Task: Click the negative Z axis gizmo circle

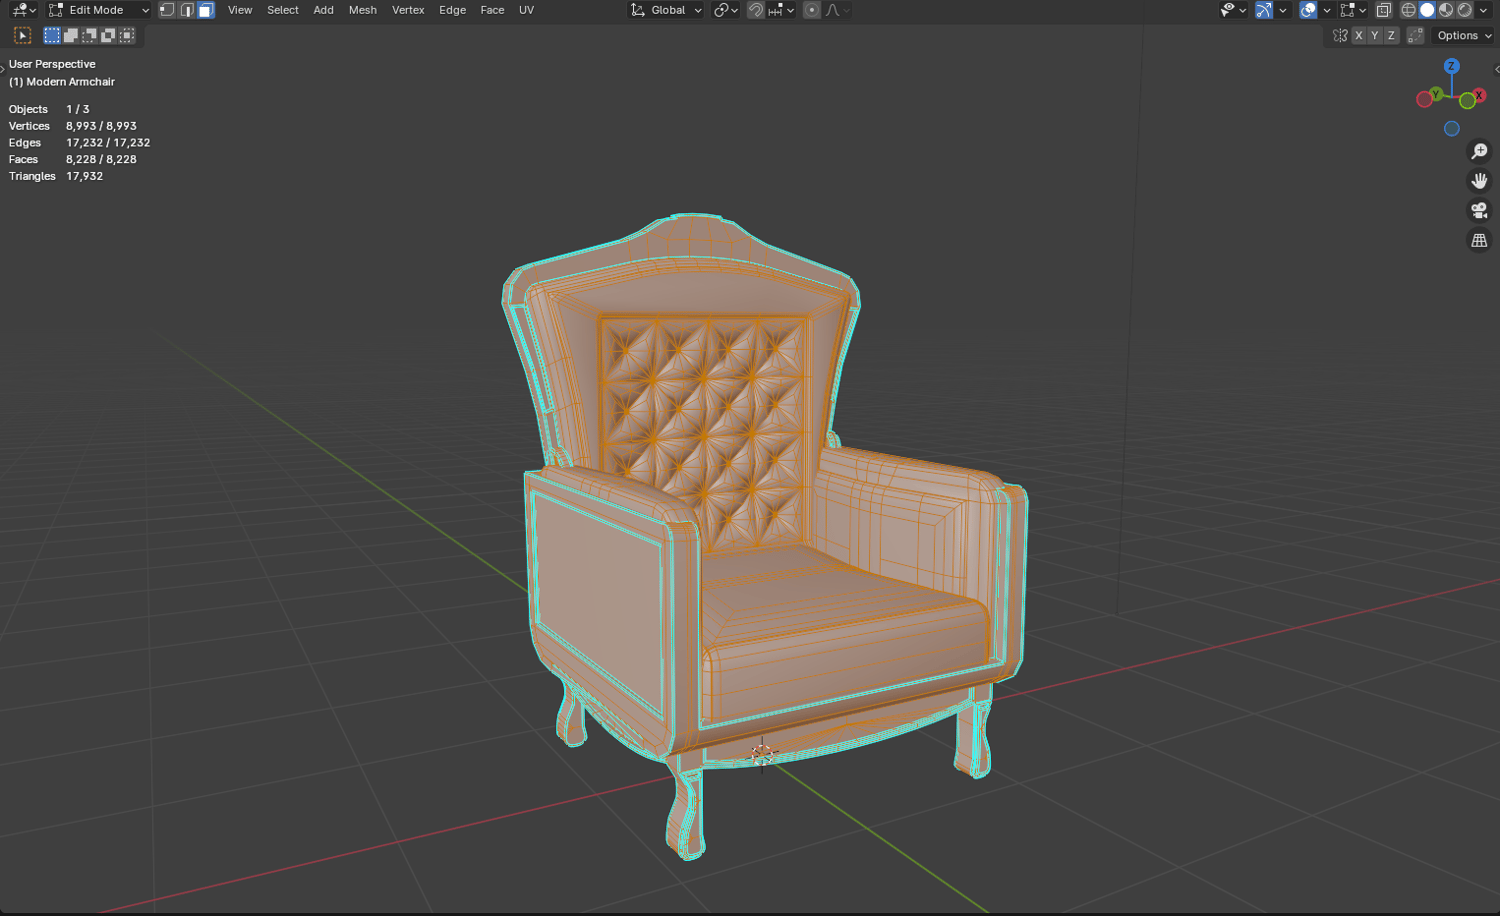Action: click(1452, 129)
